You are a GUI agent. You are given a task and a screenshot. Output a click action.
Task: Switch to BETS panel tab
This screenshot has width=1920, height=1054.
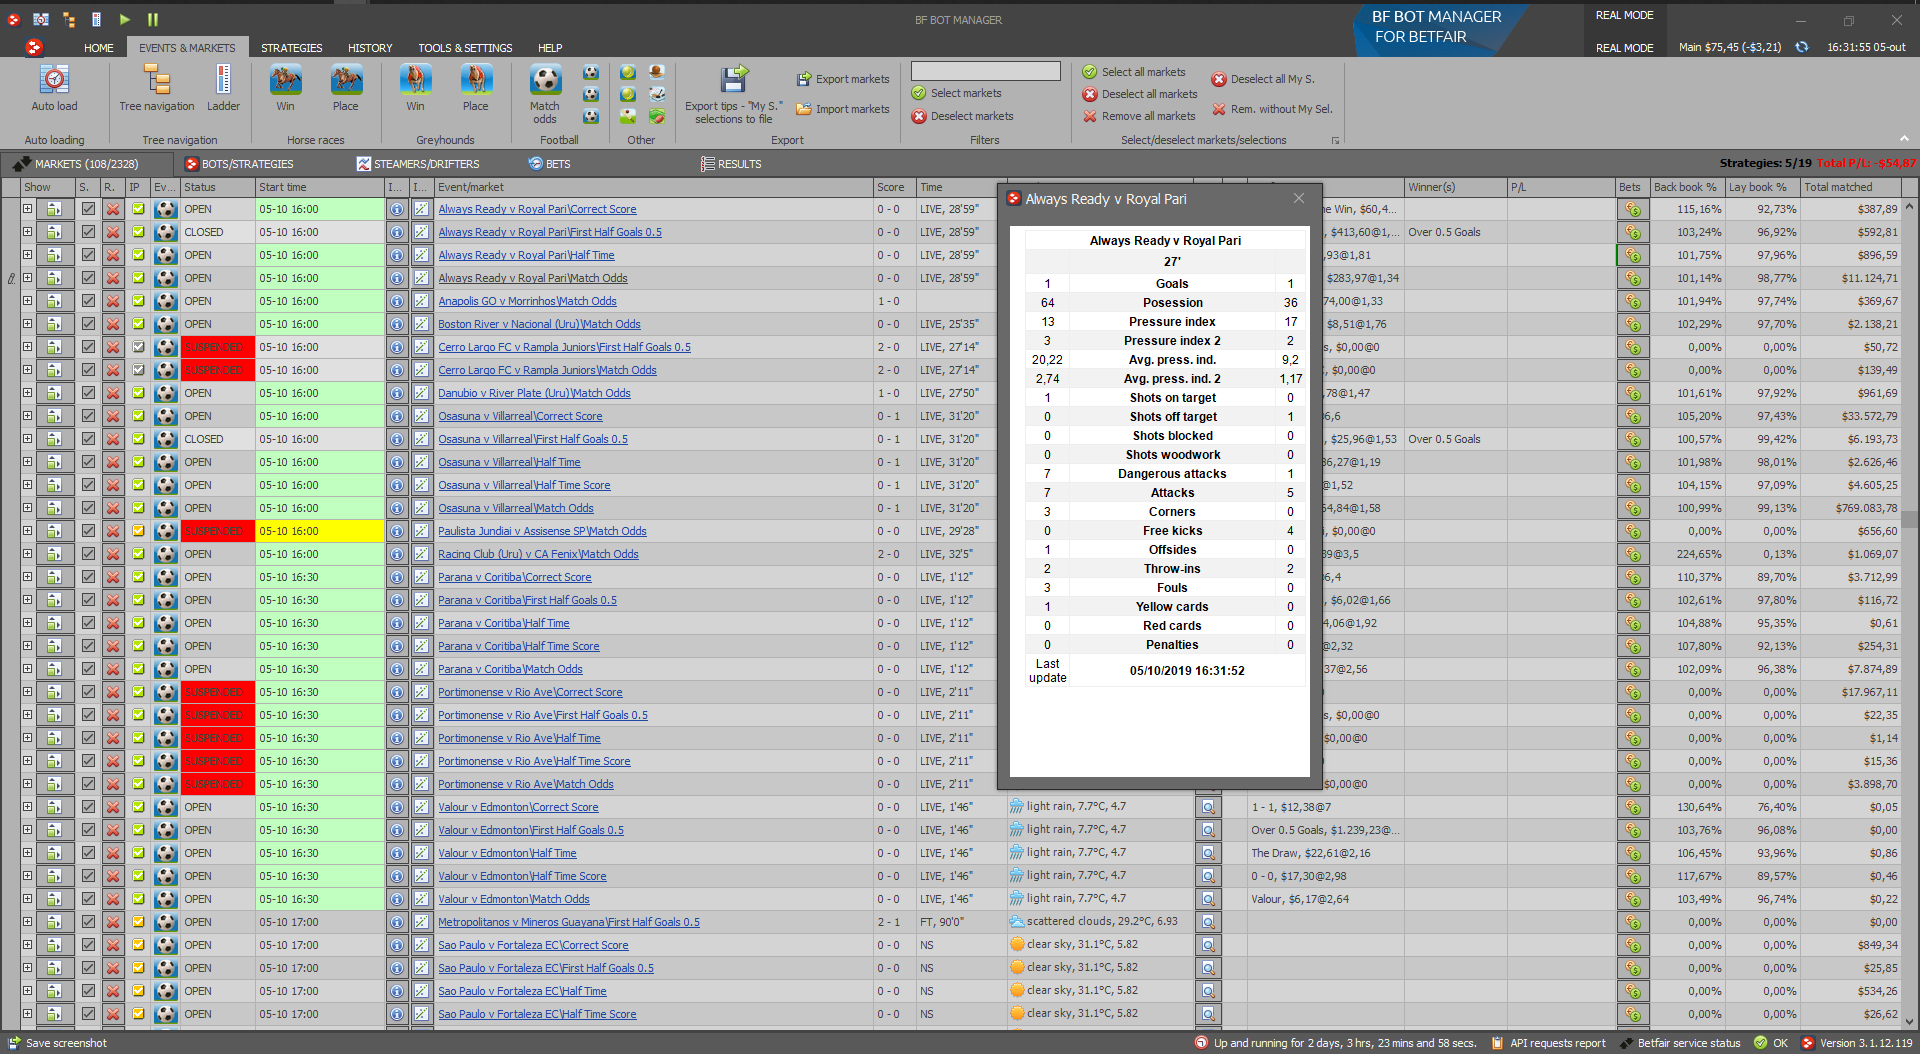coord(549,164)
